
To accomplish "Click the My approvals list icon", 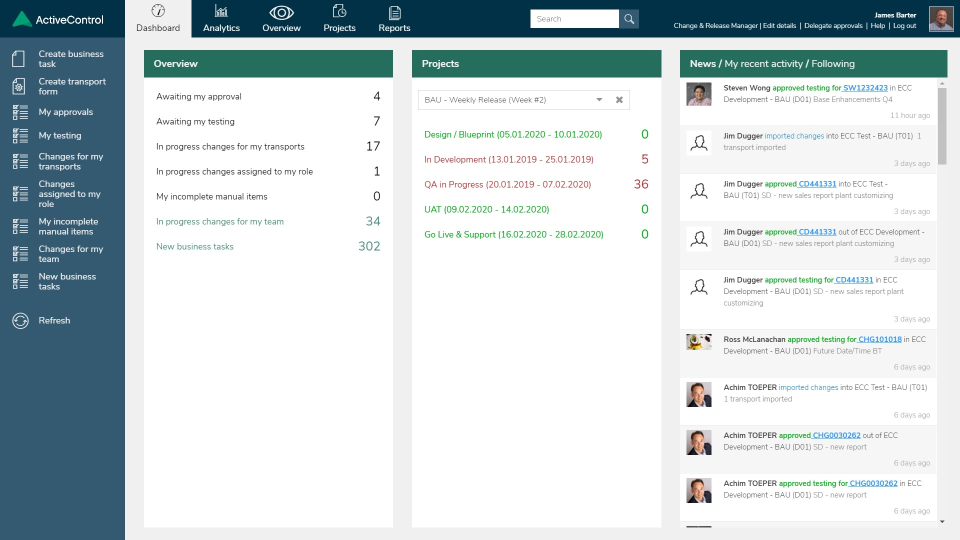I will (20, 112).
